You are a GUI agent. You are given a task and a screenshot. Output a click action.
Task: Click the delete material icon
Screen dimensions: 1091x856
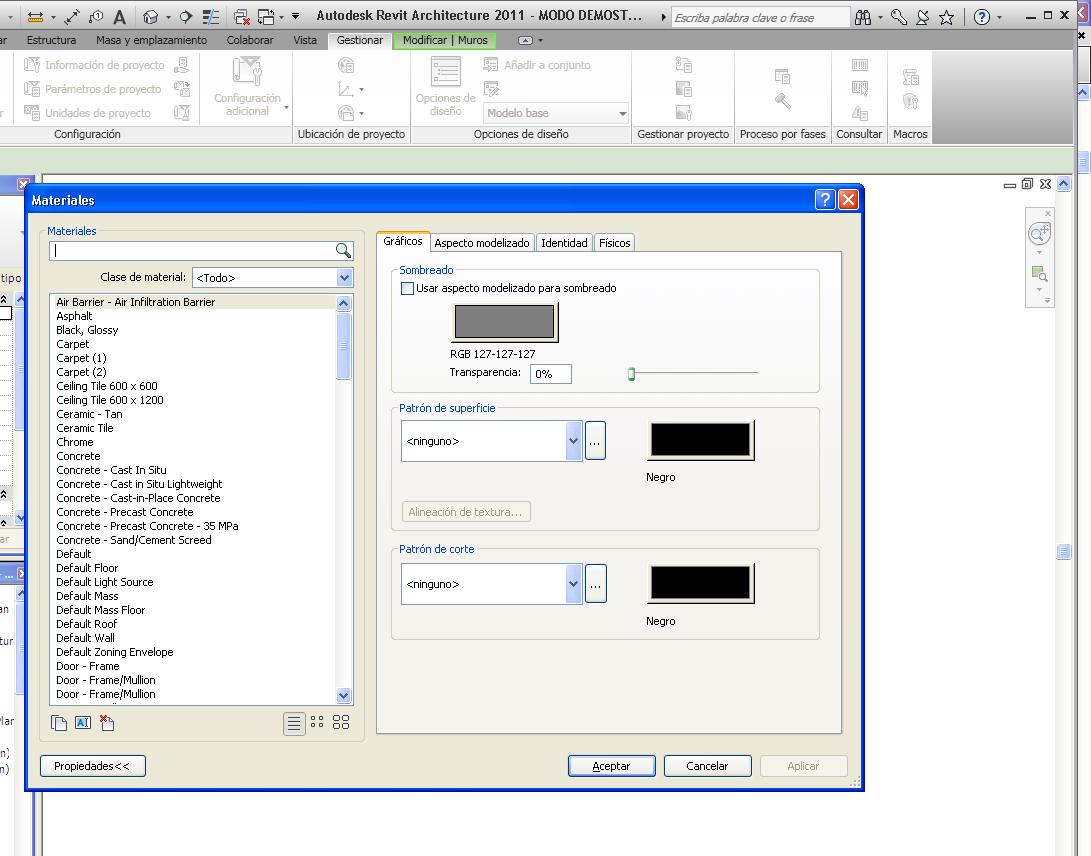coord(107,723)
